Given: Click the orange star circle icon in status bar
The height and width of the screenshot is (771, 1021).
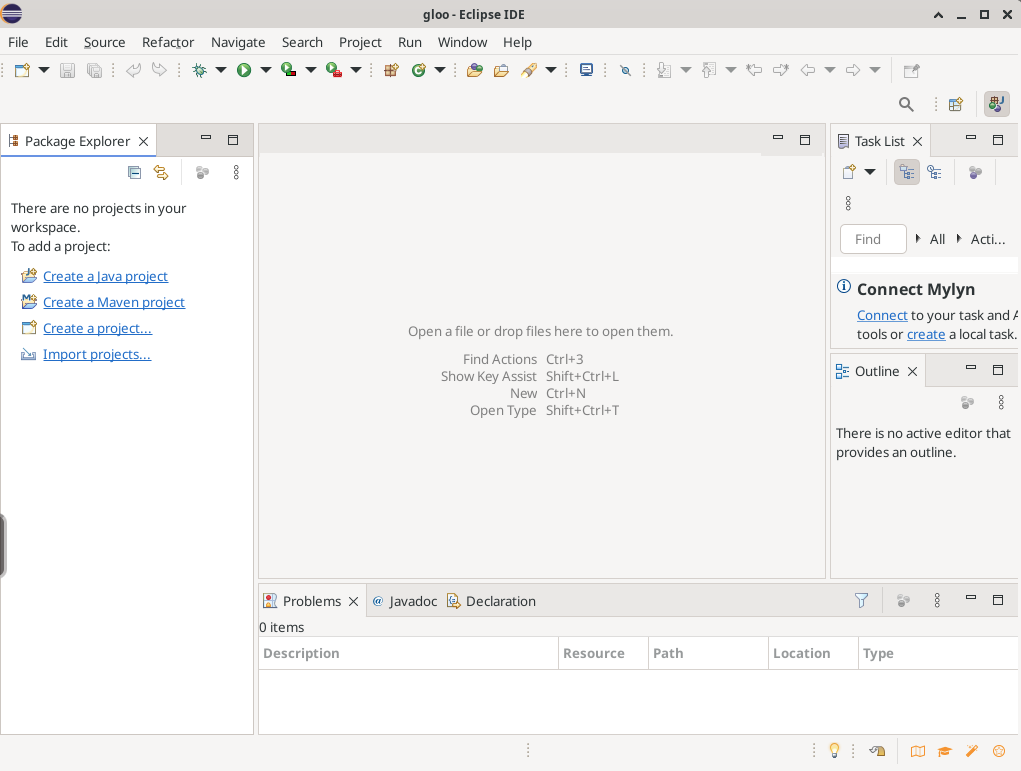Looking at the screenshot, I should 999,751.
